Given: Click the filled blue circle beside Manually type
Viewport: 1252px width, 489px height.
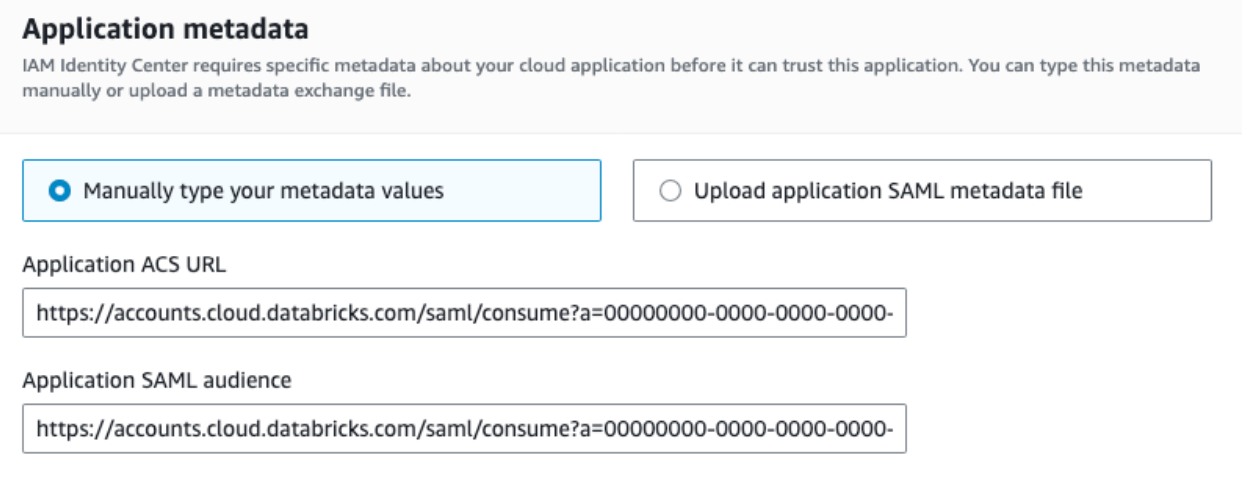Looking at the screenshot, I should click(x=60, y=191).
